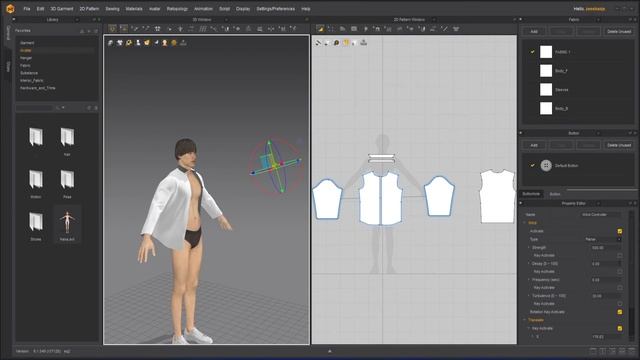Viewport: 640px width, 360px height.
Task: Open the first unnamed folder in Library
Action: pyautogui.click(x=36, y=137)
